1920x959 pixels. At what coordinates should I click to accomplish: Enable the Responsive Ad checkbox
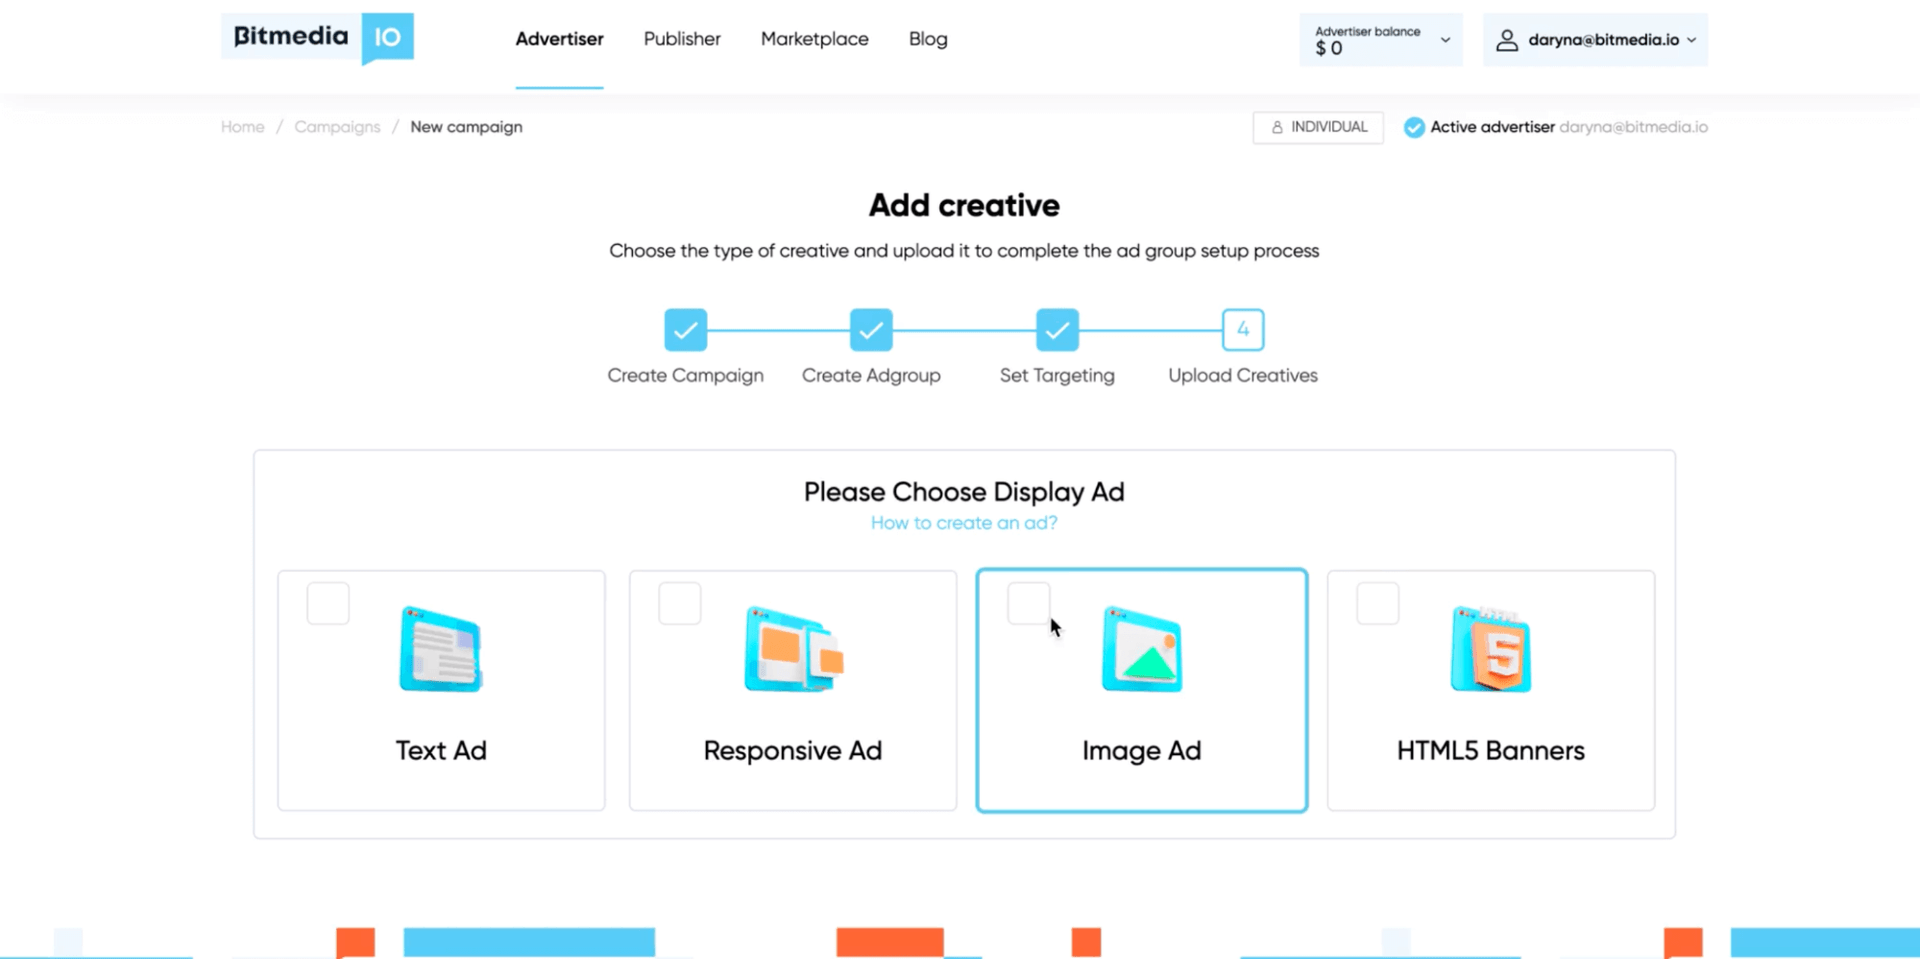tap(679, 603)
